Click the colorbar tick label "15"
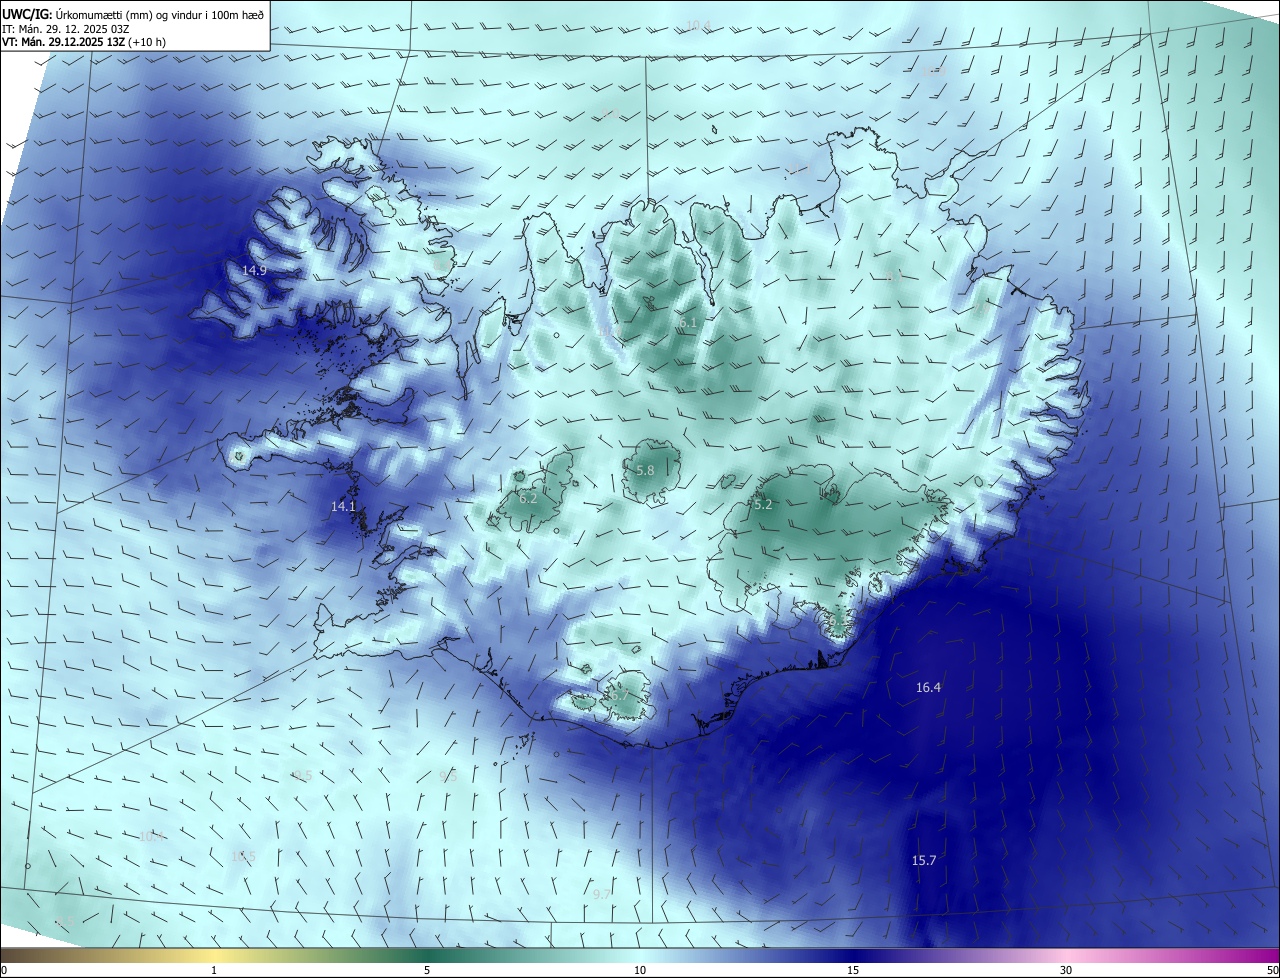1280x978 pixels. [853, 970]
